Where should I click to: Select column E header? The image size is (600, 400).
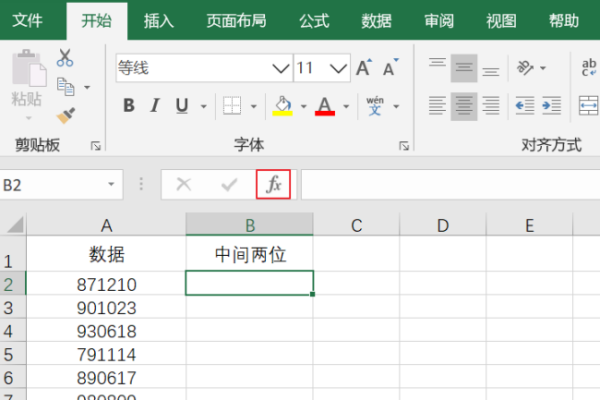(530, 225)
